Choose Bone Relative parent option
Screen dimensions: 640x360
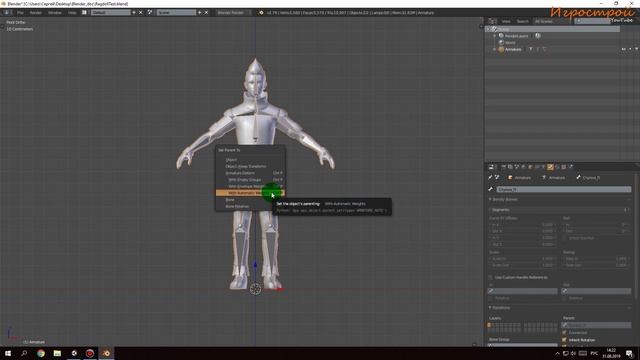click(x=250, y=206)
